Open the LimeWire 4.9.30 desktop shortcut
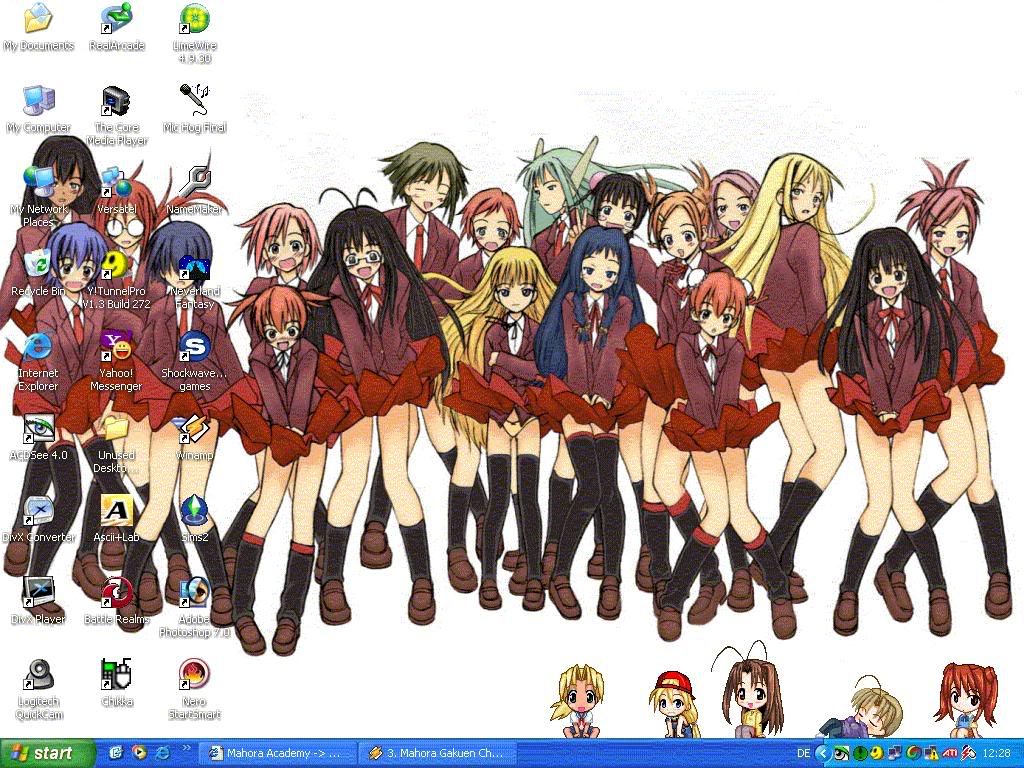Viewport: 1024px width, 768px height. pos(194,20)
